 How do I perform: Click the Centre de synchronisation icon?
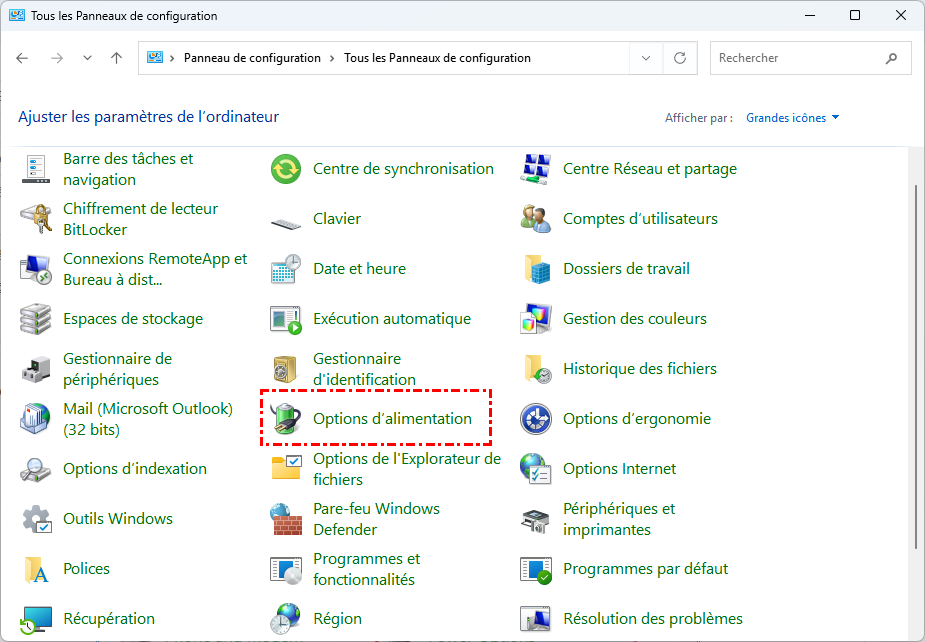tap(286, 169)
